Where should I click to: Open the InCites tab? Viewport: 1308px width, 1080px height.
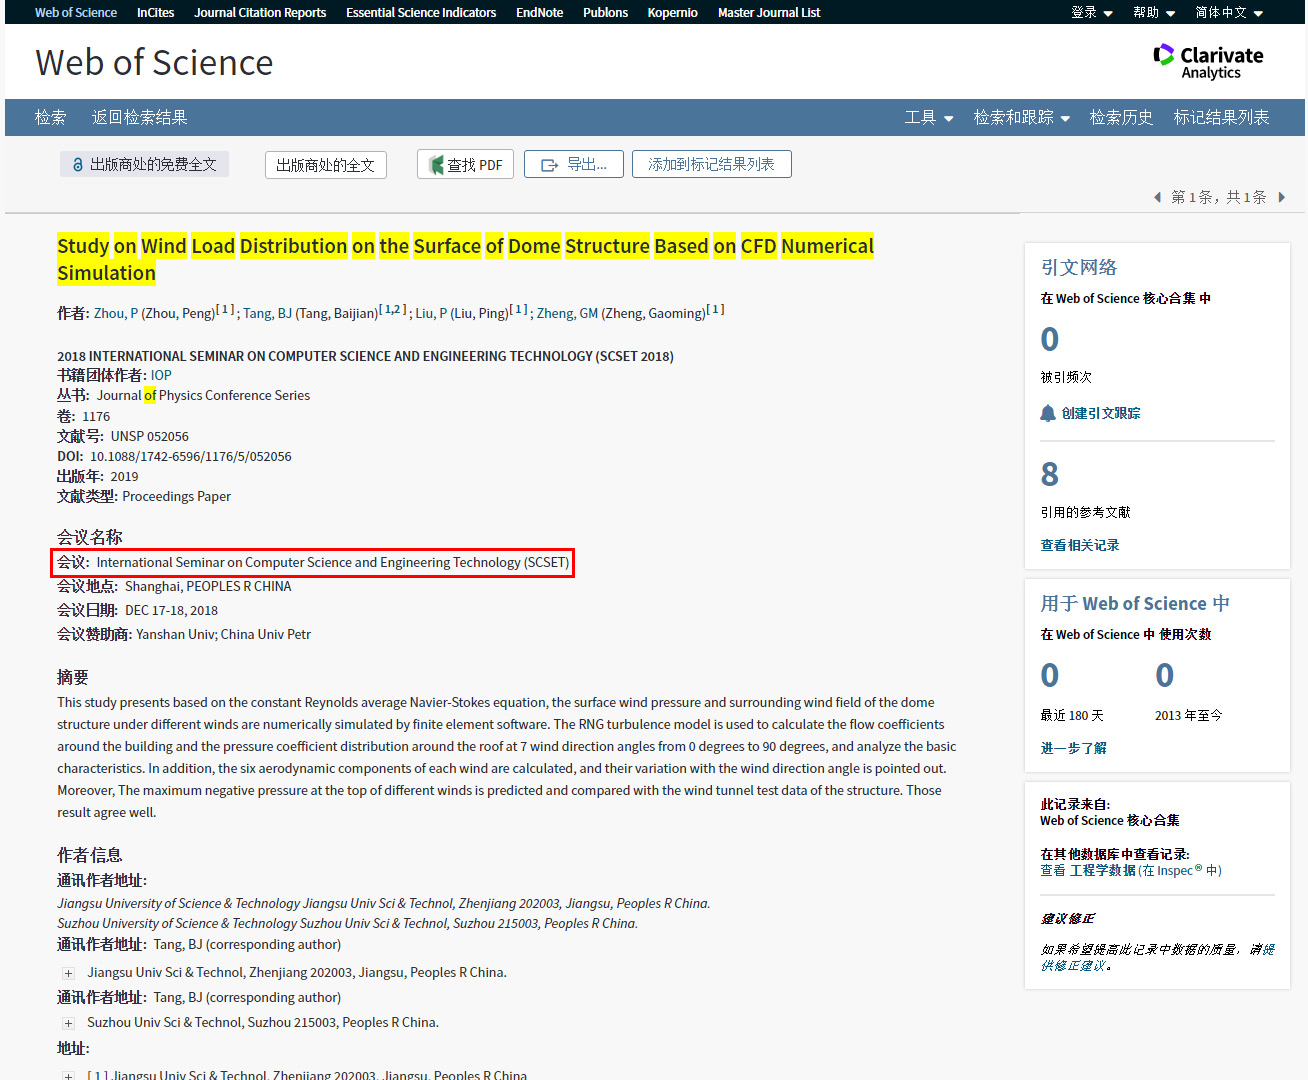tap(155, 12)
